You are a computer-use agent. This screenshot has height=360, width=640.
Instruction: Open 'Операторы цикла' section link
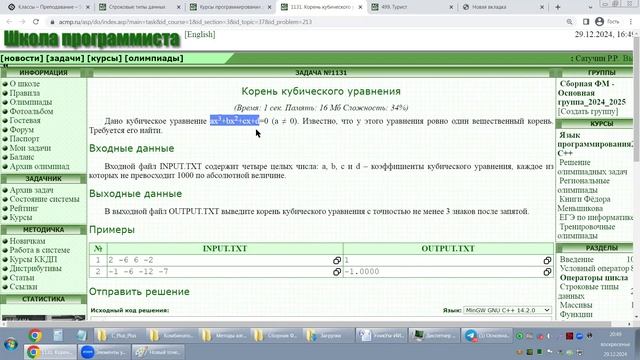pos(594,278)
